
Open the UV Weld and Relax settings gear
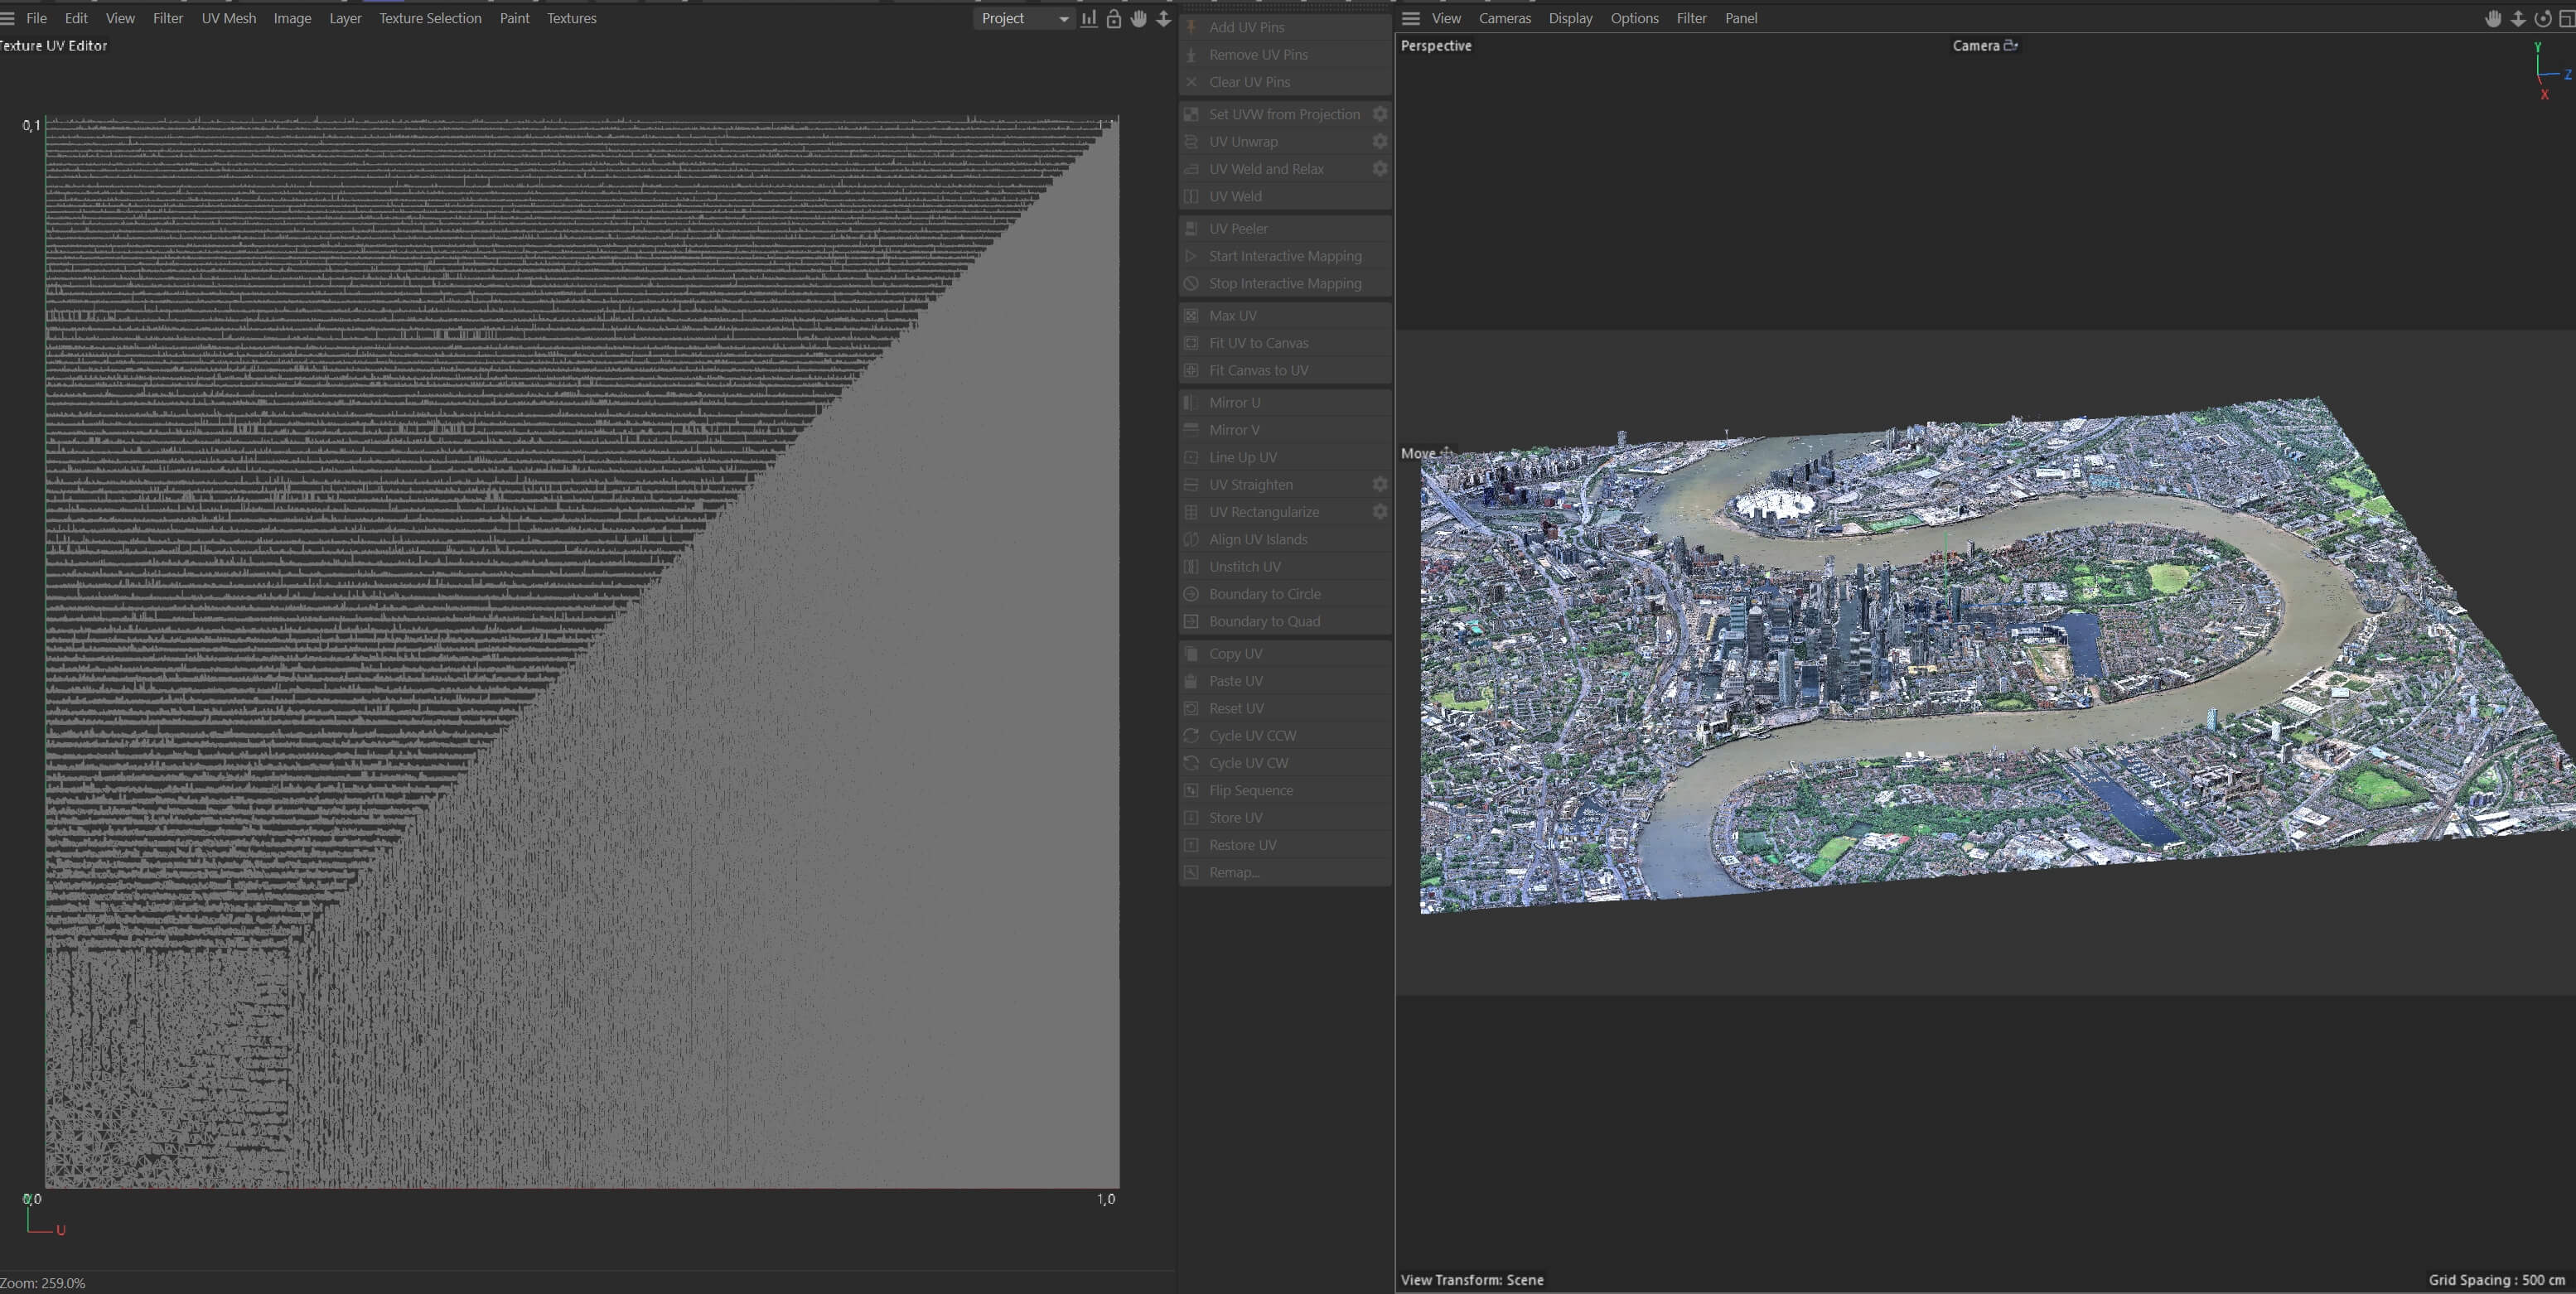click(x=1380, y=168)
